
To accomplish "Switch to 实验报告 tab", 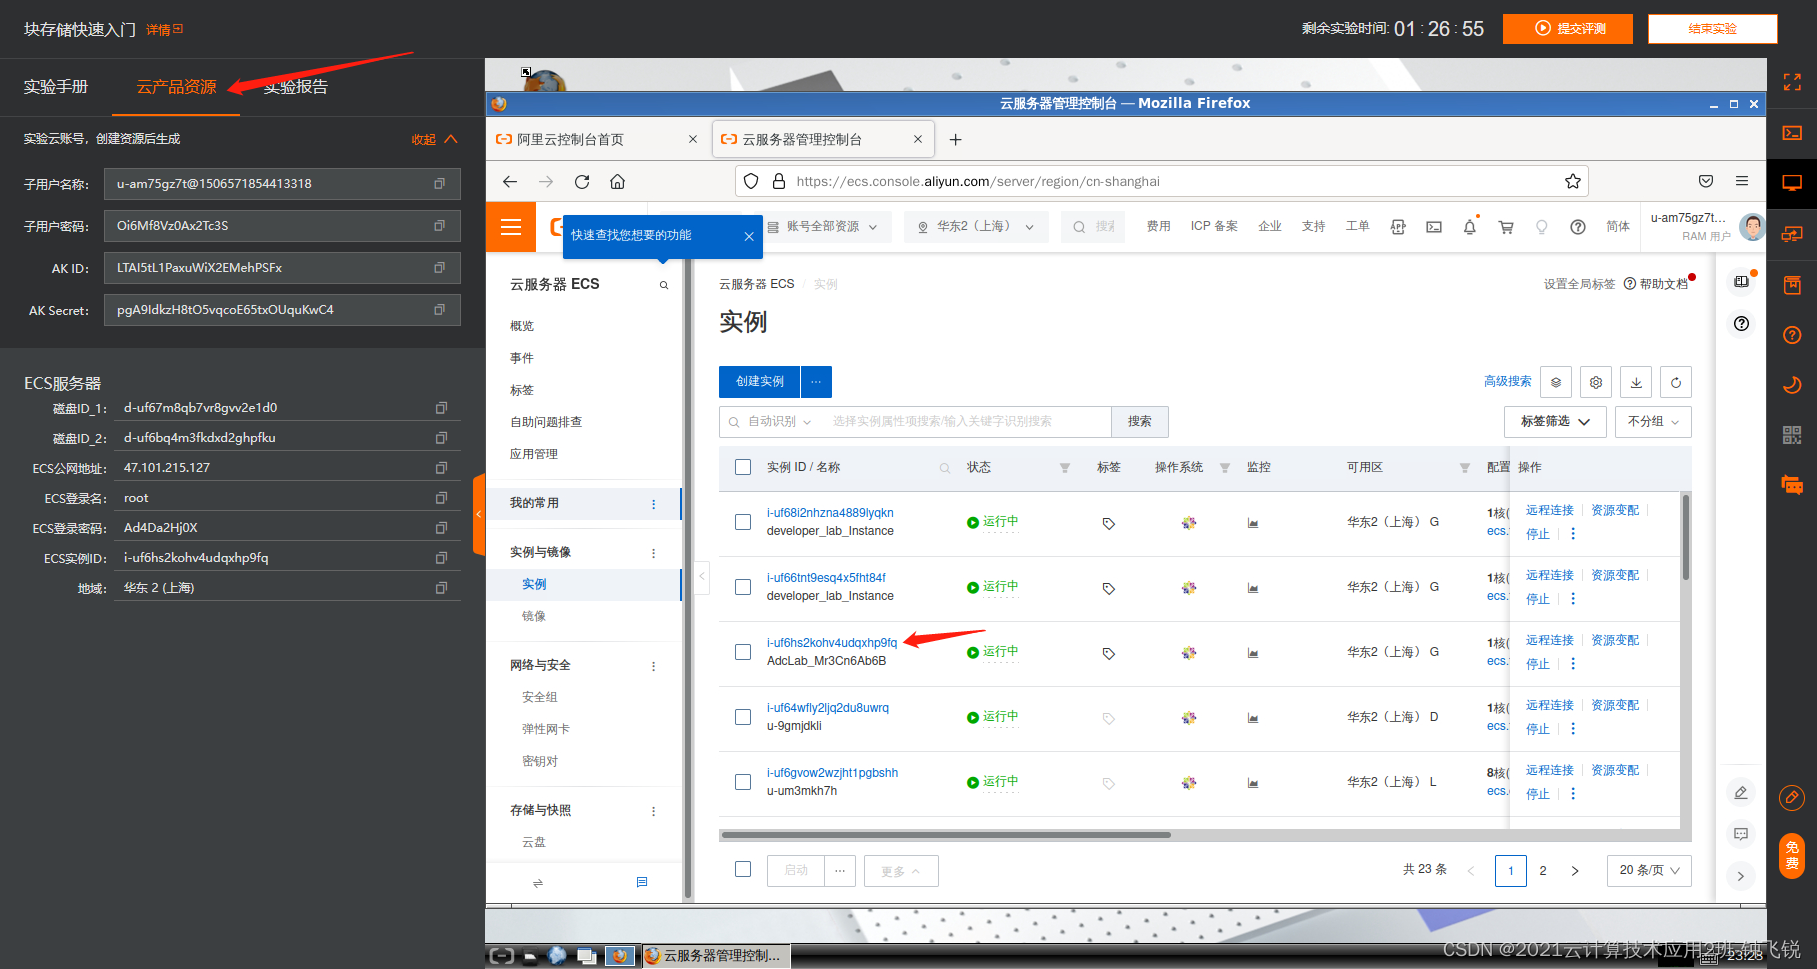I will (296, 87).
